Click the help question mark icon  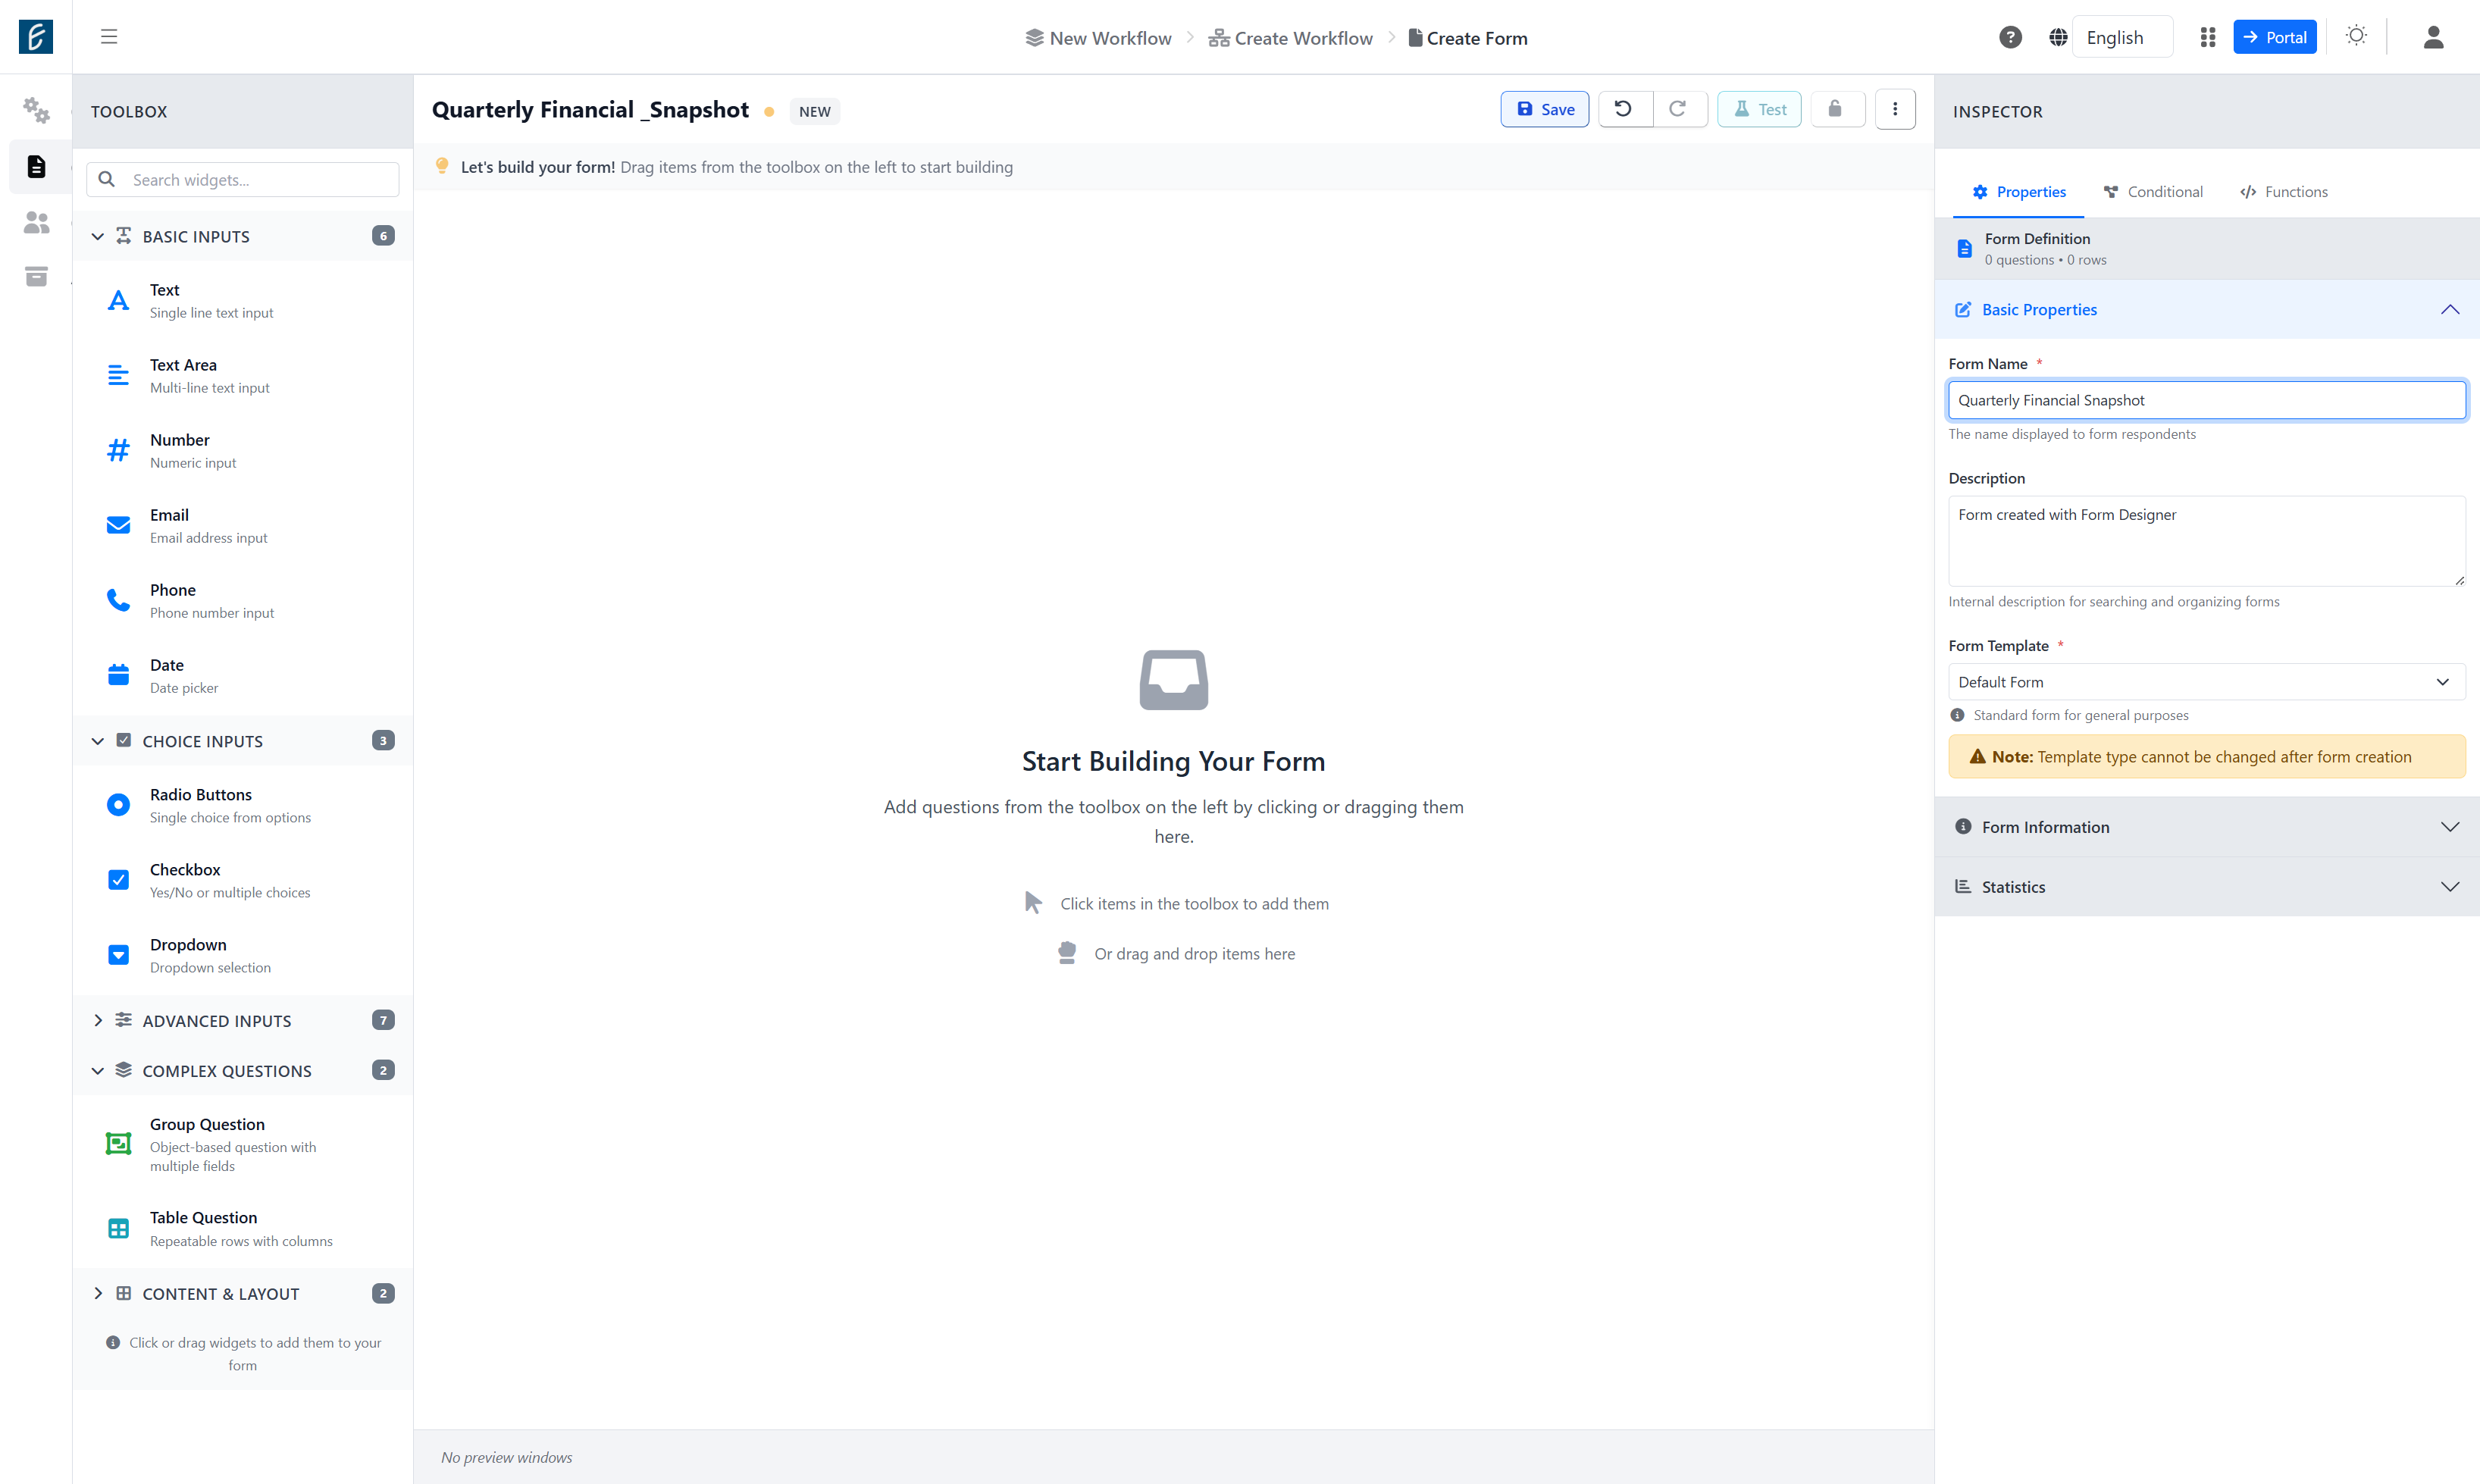pyautogui.click(x=2010, y=37)
